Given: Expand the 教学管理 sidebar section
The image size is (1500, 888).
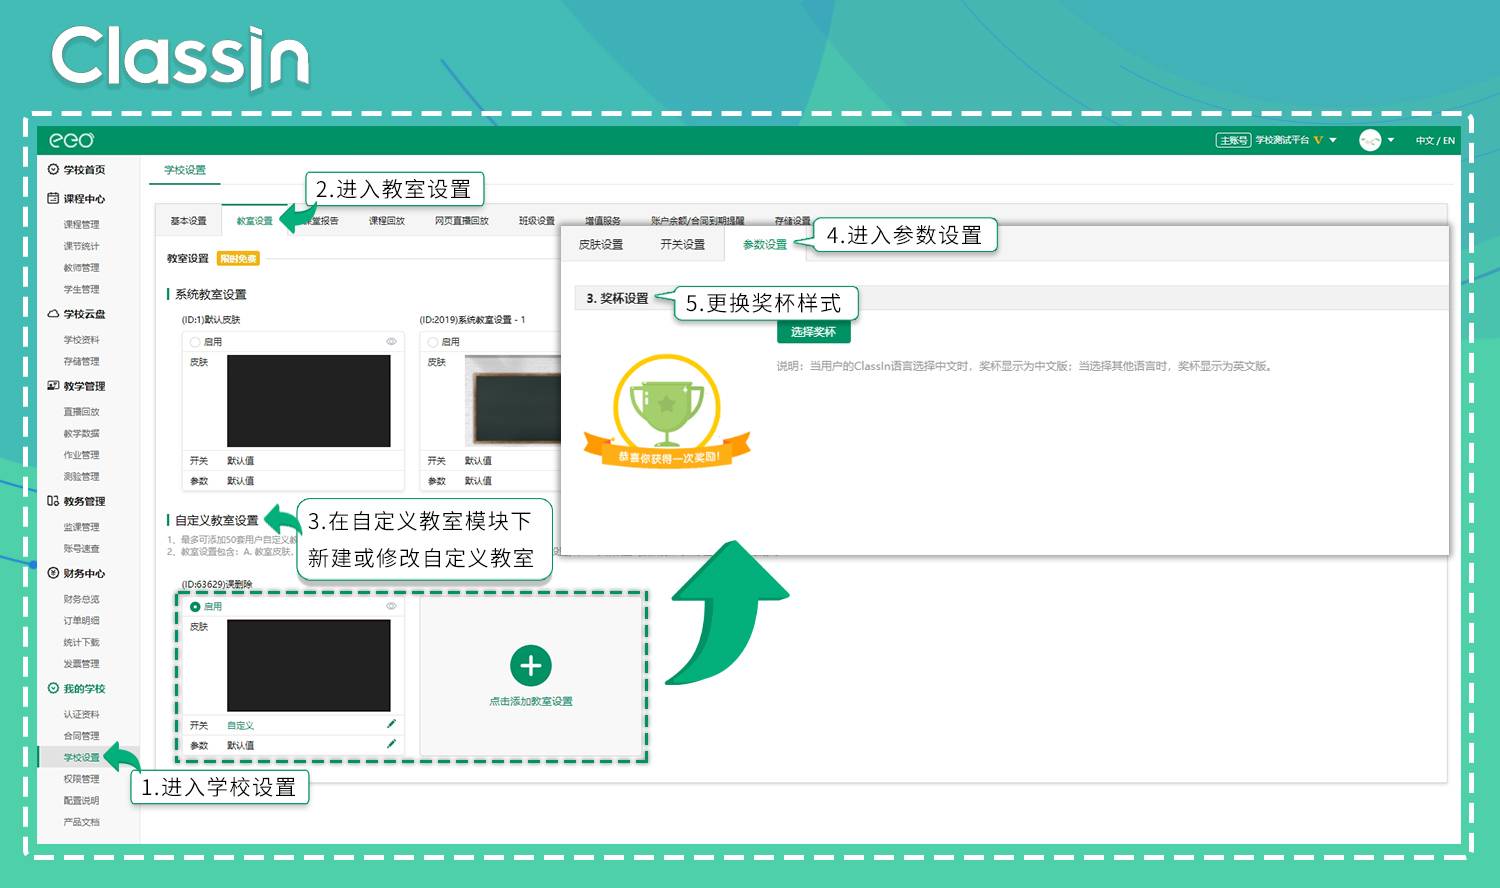Looking at the screenshot, I should point(84,386).
